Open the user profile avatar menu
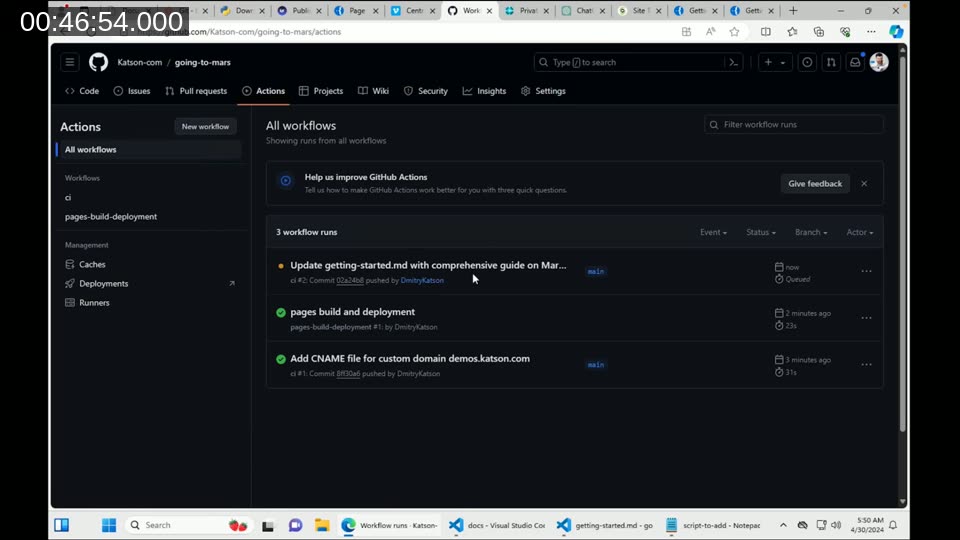The height and width of the screenshot is (540, 960). tap(879, 62)
